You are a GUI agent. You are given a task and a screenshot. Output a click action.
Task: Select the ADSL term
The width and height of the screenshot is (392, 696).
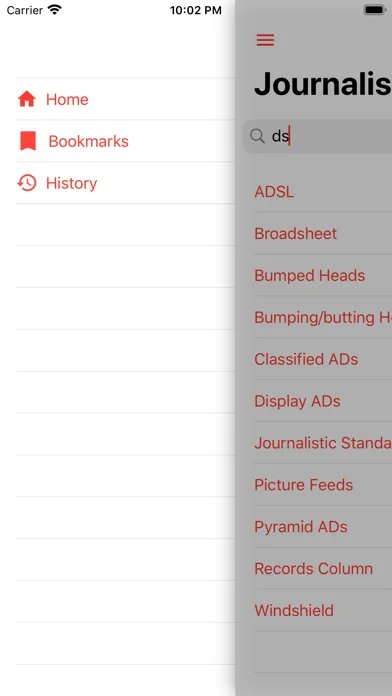[x=323, y=192]
